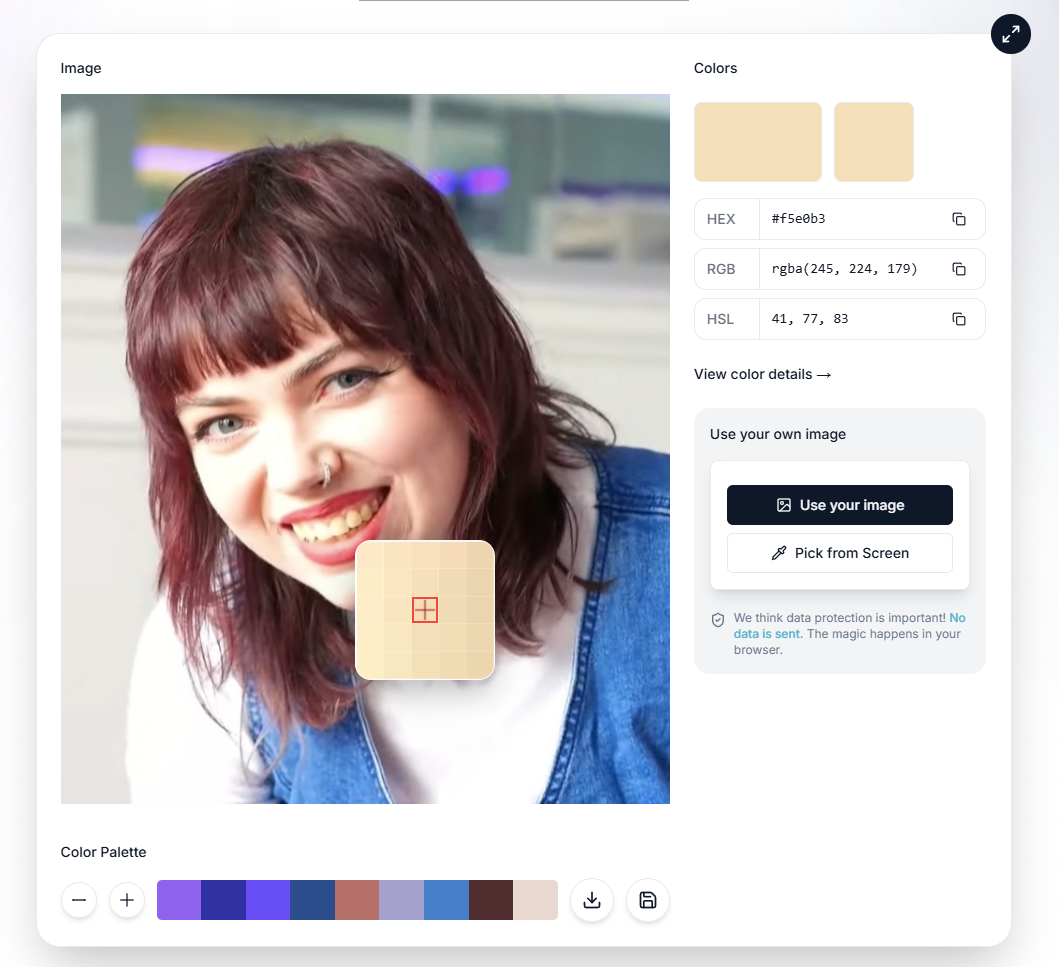Save the color palette
1059x967 pixels.
[648, 900]
